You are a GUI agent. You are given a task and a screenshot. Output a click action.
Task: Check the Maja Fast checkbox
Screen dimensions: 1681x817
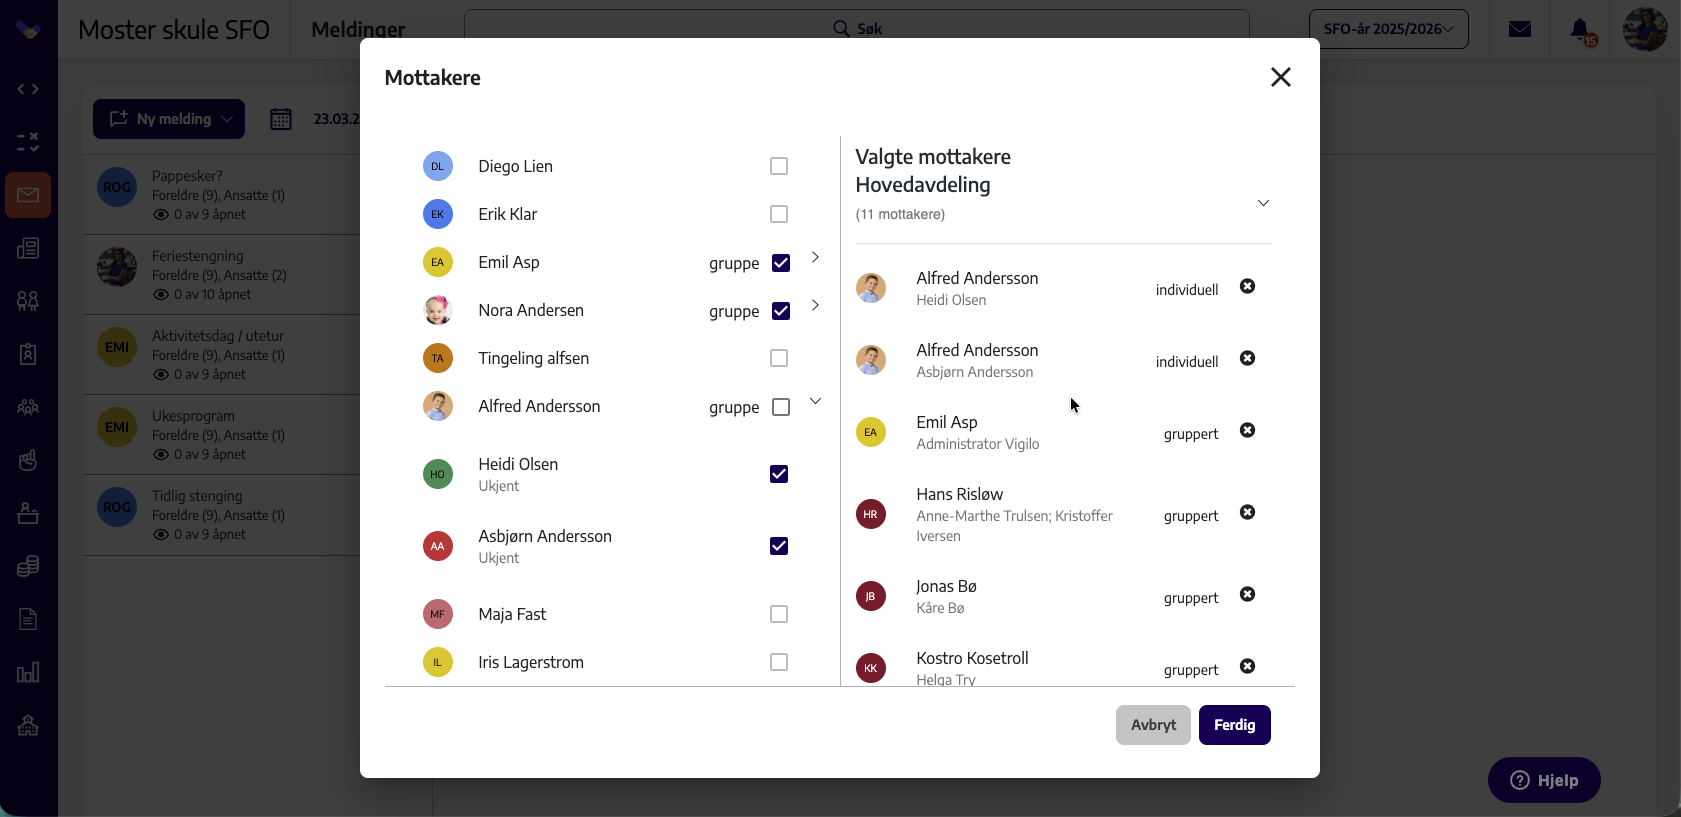(x=779, y=614)
